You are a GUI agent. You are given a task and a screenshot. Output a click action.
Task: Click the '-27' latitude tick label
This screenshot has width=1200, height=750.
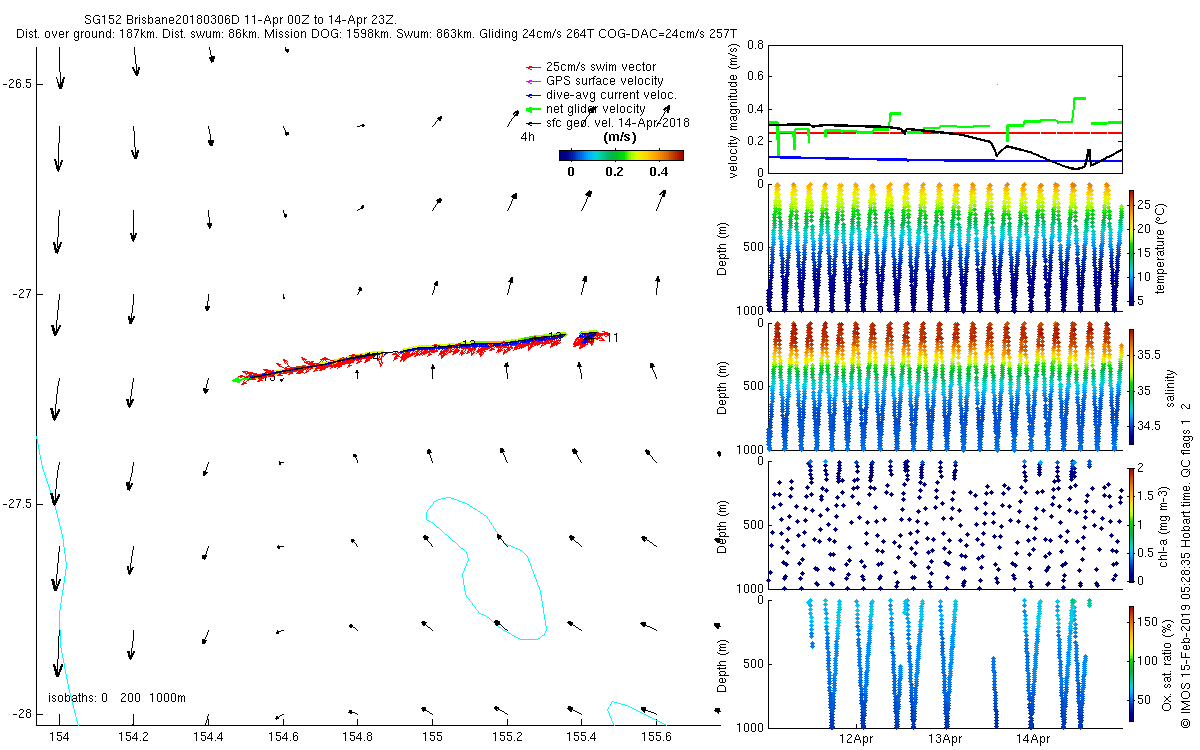[x=24, y=294]
